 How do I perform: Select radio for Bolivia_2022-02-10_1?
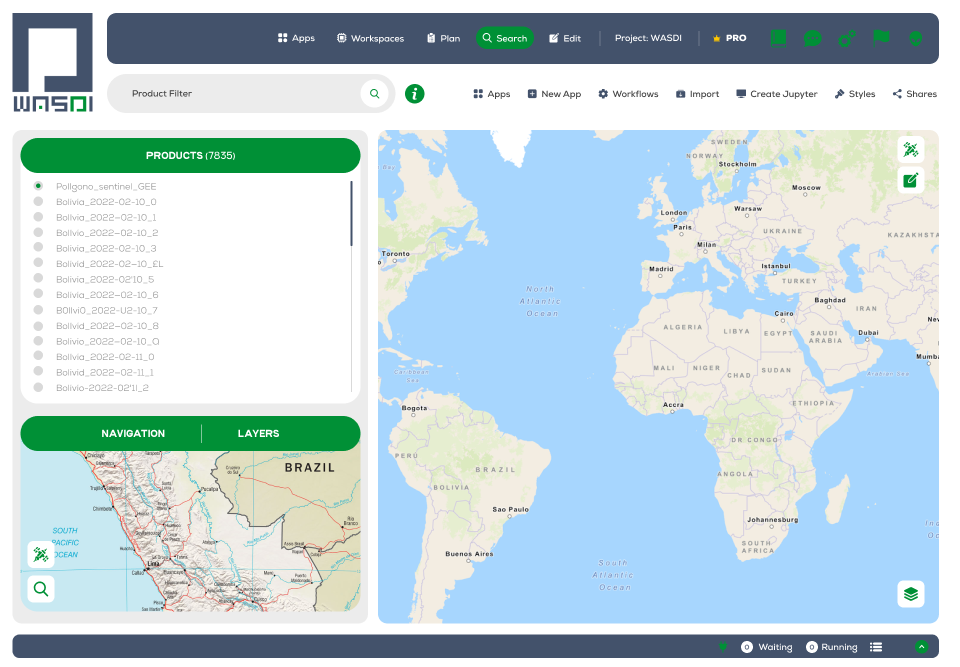[x=38, y=217]
